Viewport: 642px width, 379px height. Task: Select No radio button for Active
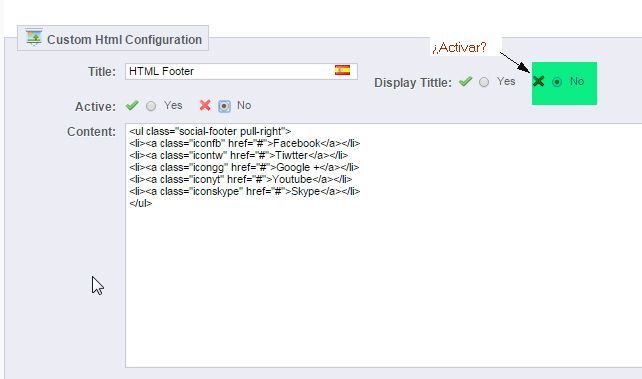tap(224, 106)
